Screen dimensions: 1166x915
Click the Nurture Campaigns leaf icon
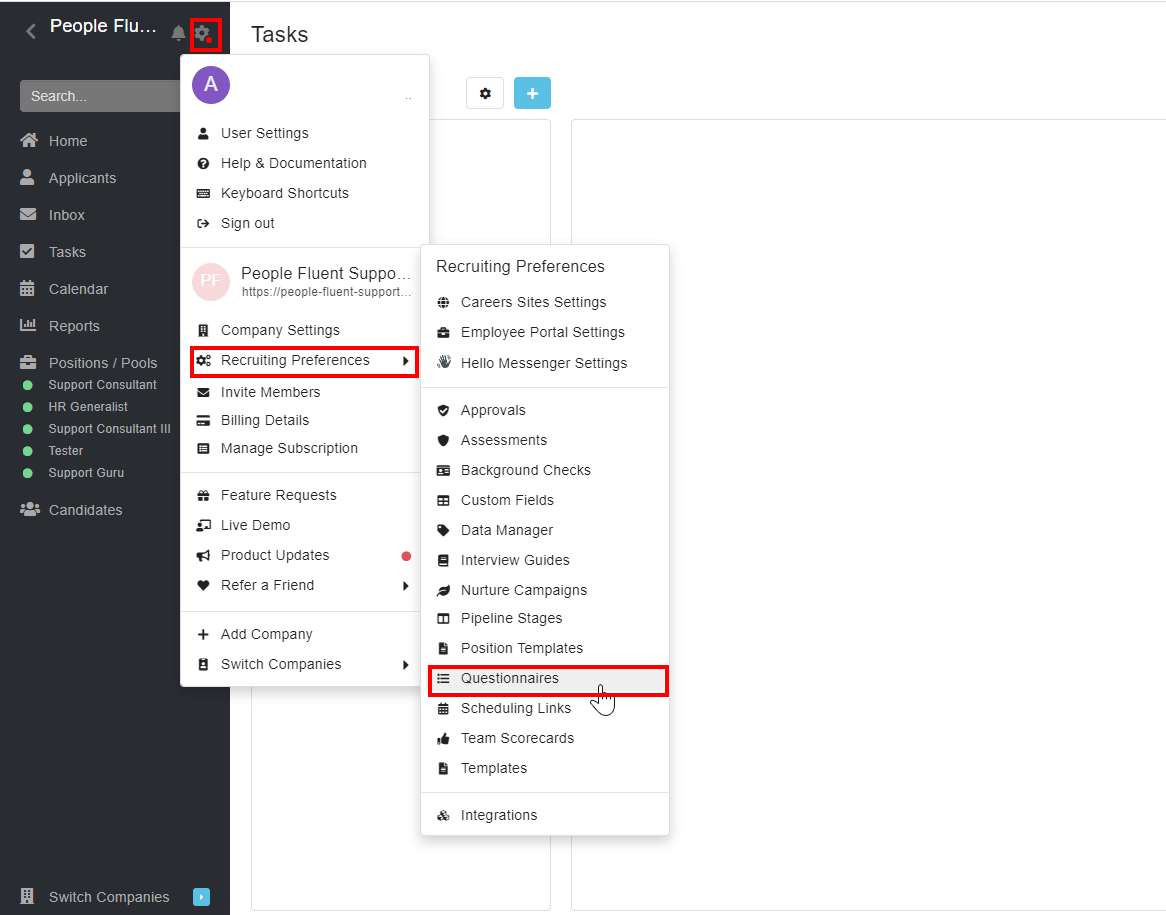[x=443, y=590]
